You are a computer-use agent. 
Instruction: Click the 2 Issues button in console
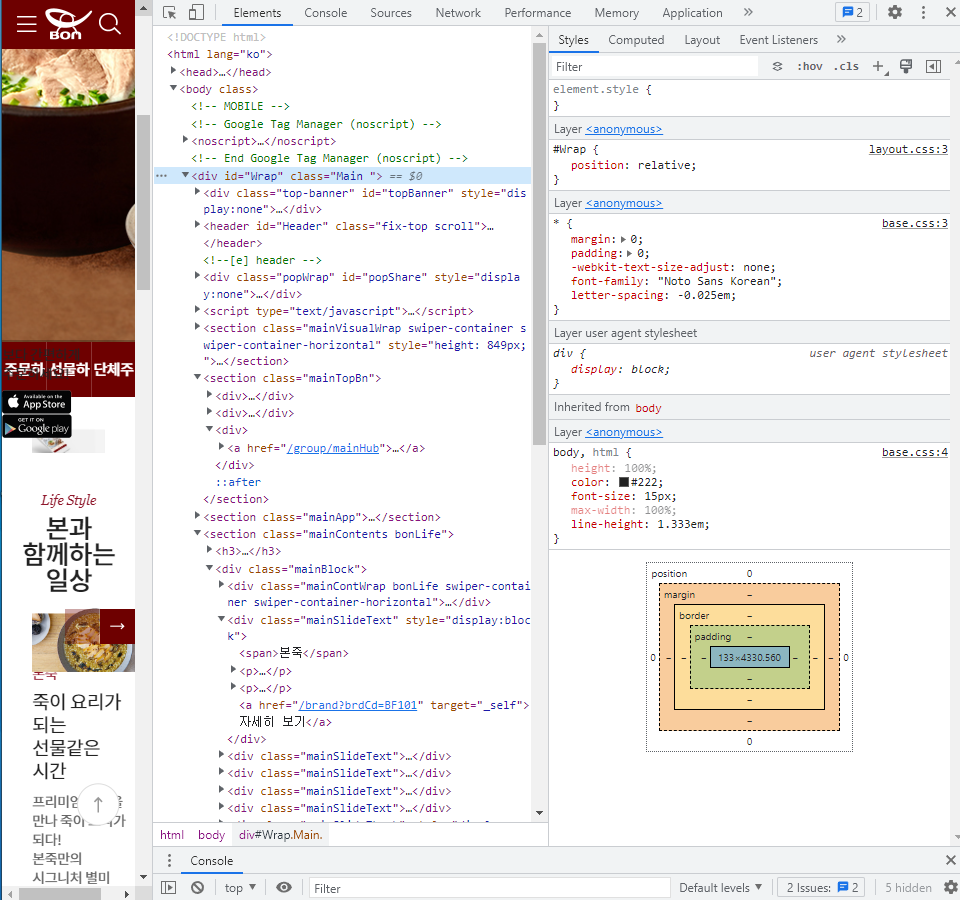coord(822,888)
